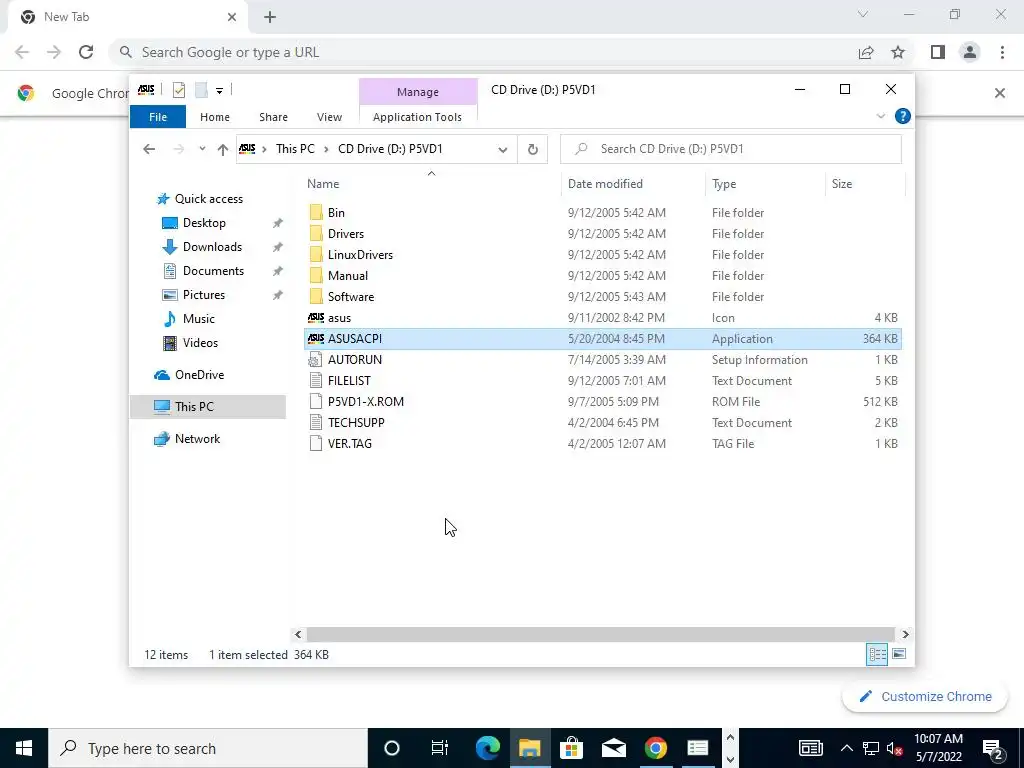Open Microsoft Store taskbar icon

click(571, 748)
